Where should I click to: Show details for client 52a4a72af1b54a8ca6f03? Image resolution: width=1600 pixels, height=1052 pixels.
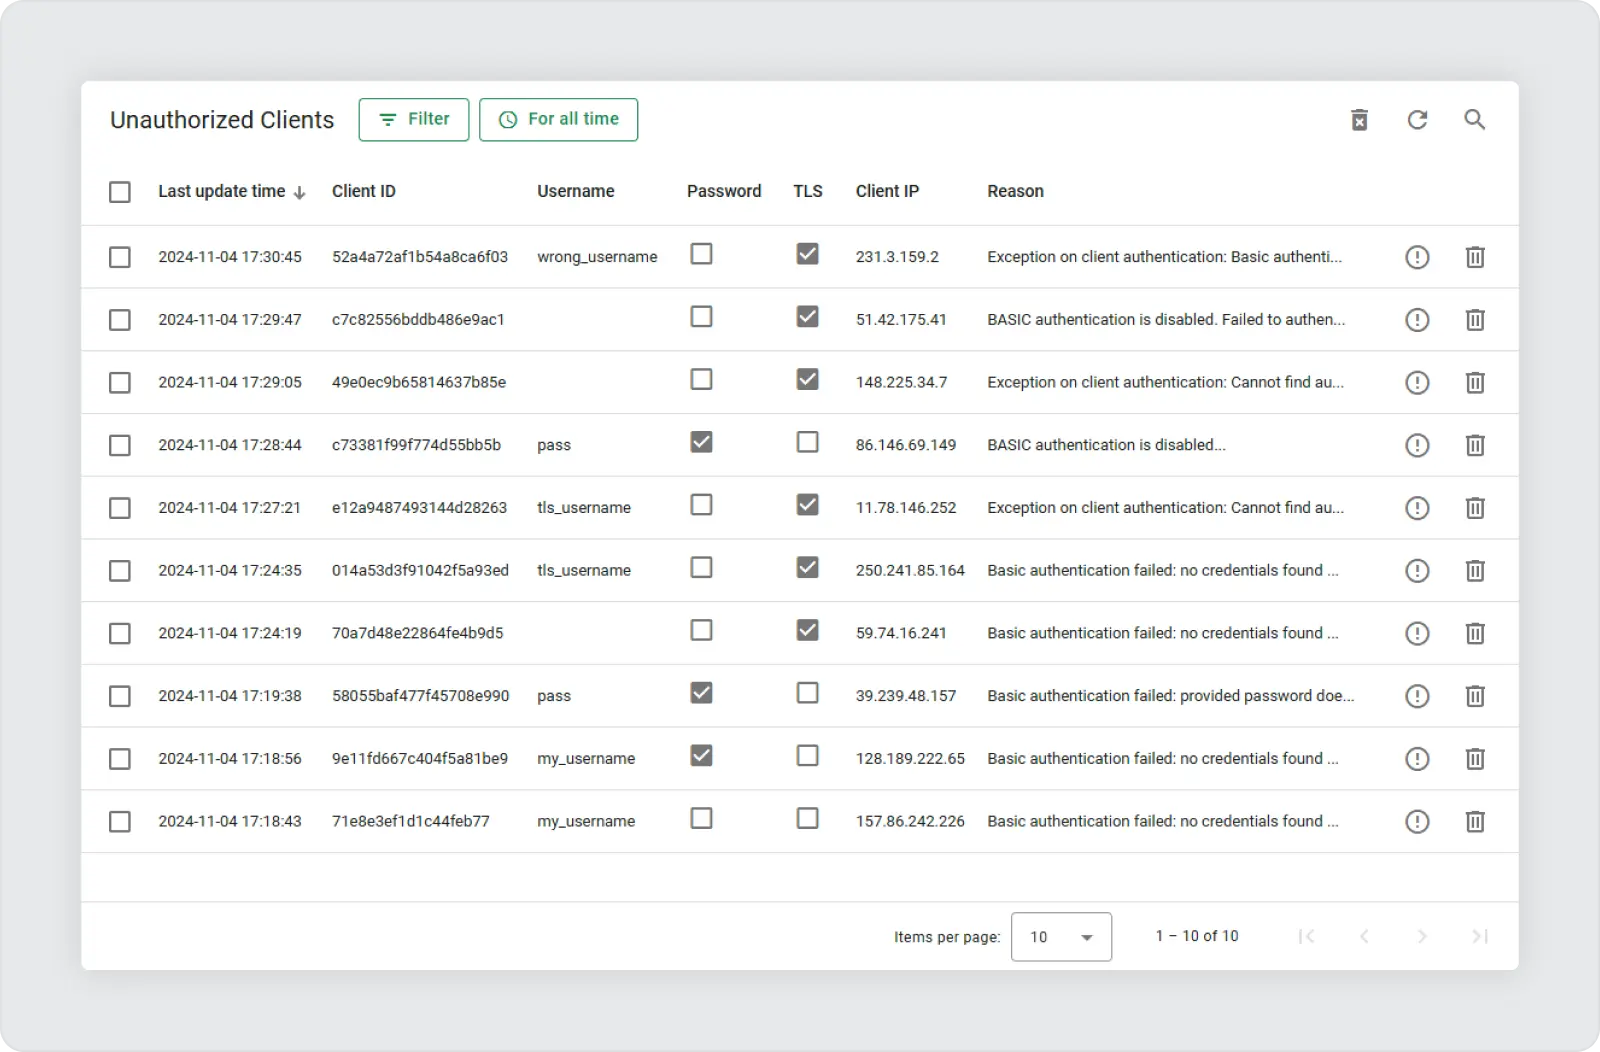1417,257
